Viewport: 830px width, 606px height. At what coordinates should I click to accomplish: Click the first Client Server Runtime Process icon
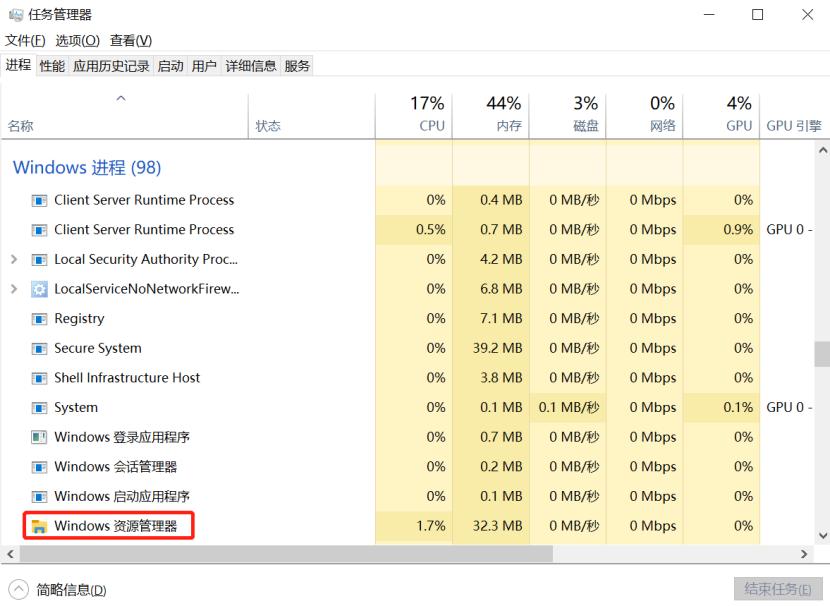point(37,200)
